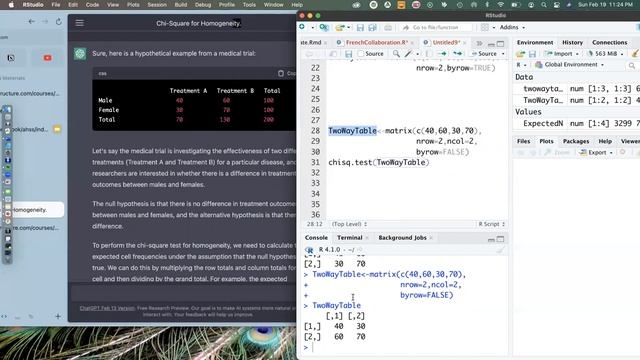Screen dimensions: 640x360
Task: Open (Top Level) scope selector
Action: coord(349,224)
